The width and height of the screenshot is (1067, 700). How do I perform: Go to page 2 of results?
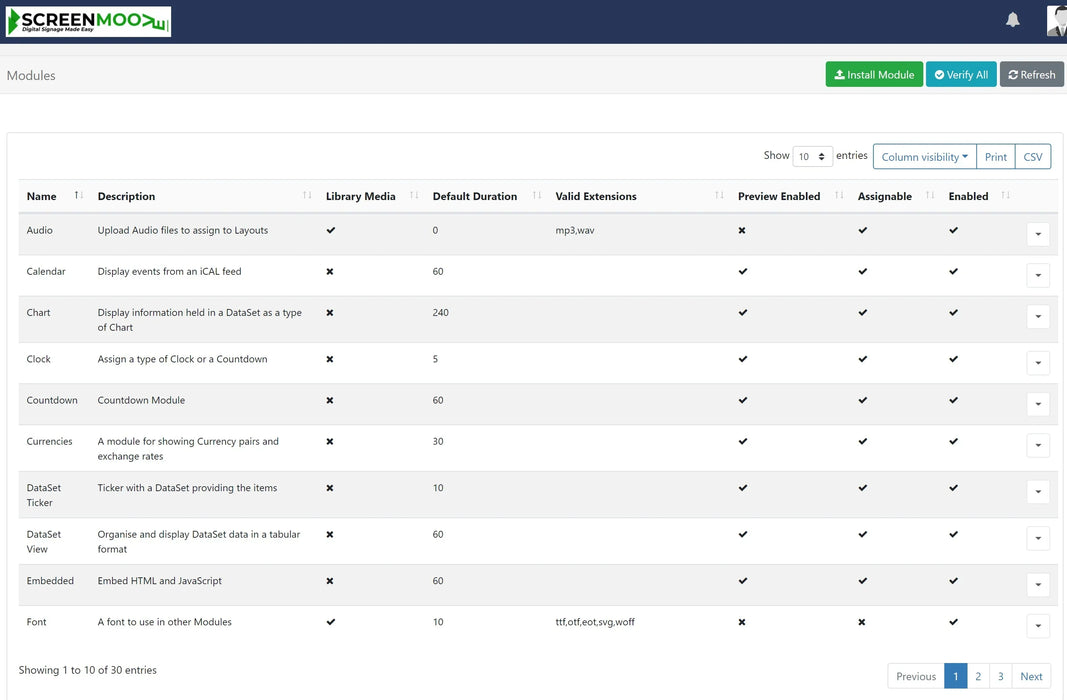[978, 677]
